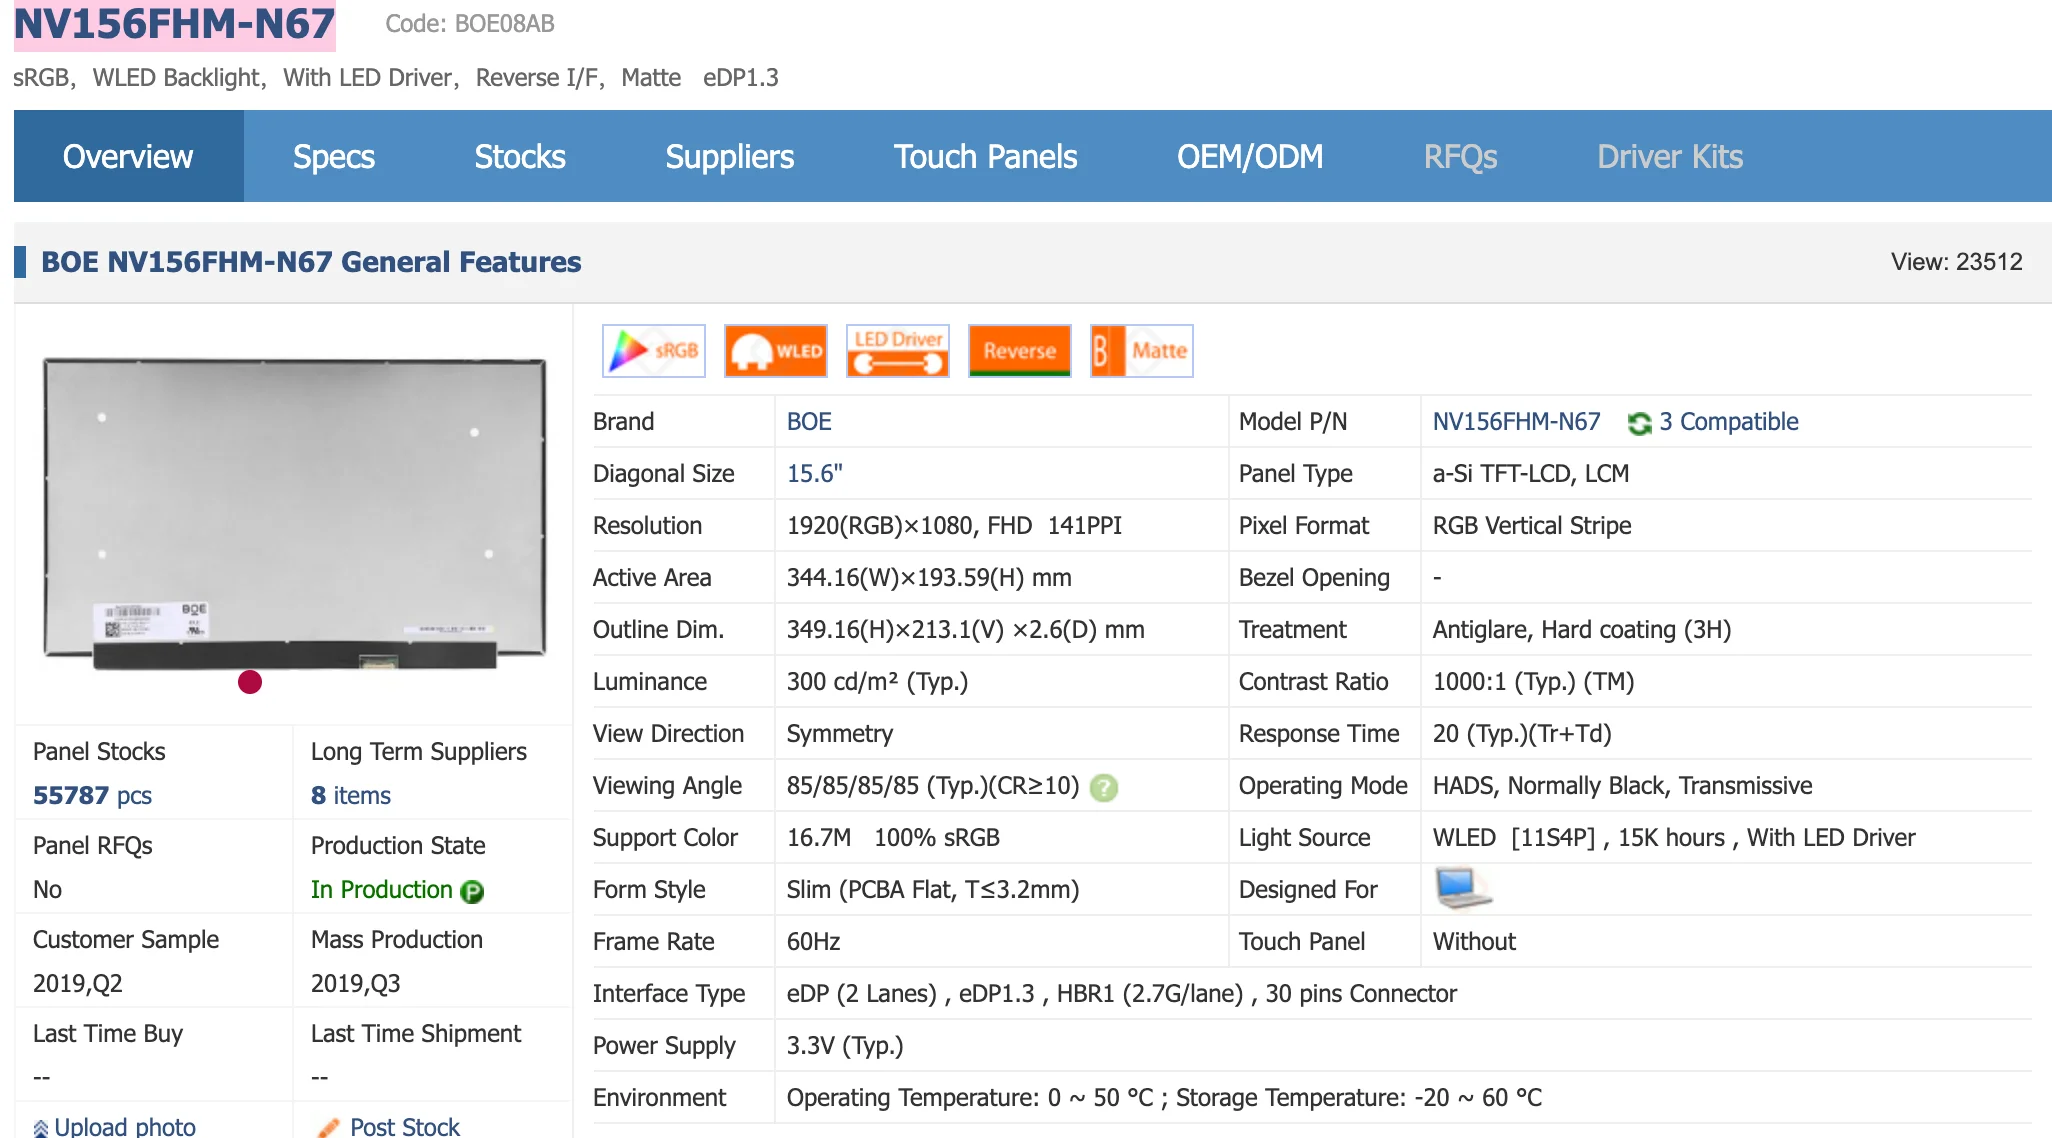The image size is (2052, 1138).
Task: Click the 20 (Typ.)(Tr+Td) response time value
Action: (1522, 734)
